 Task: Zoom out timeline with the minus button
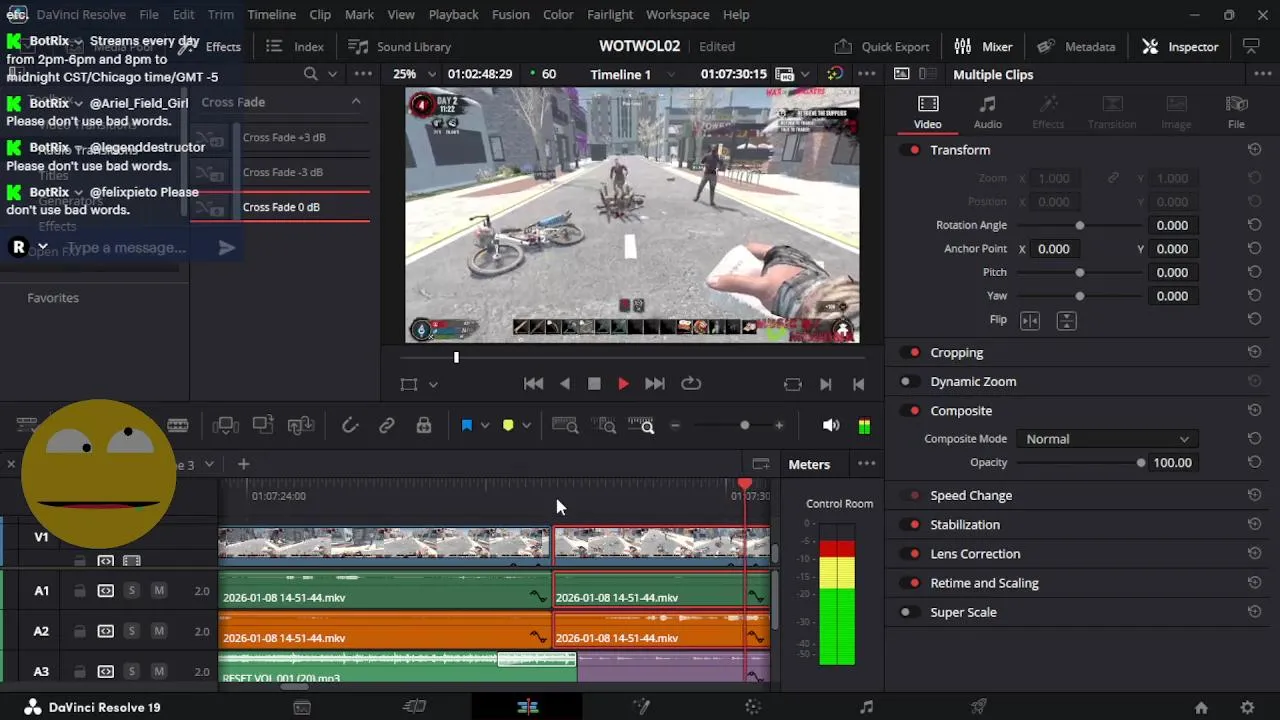click(x=675, y=426)
